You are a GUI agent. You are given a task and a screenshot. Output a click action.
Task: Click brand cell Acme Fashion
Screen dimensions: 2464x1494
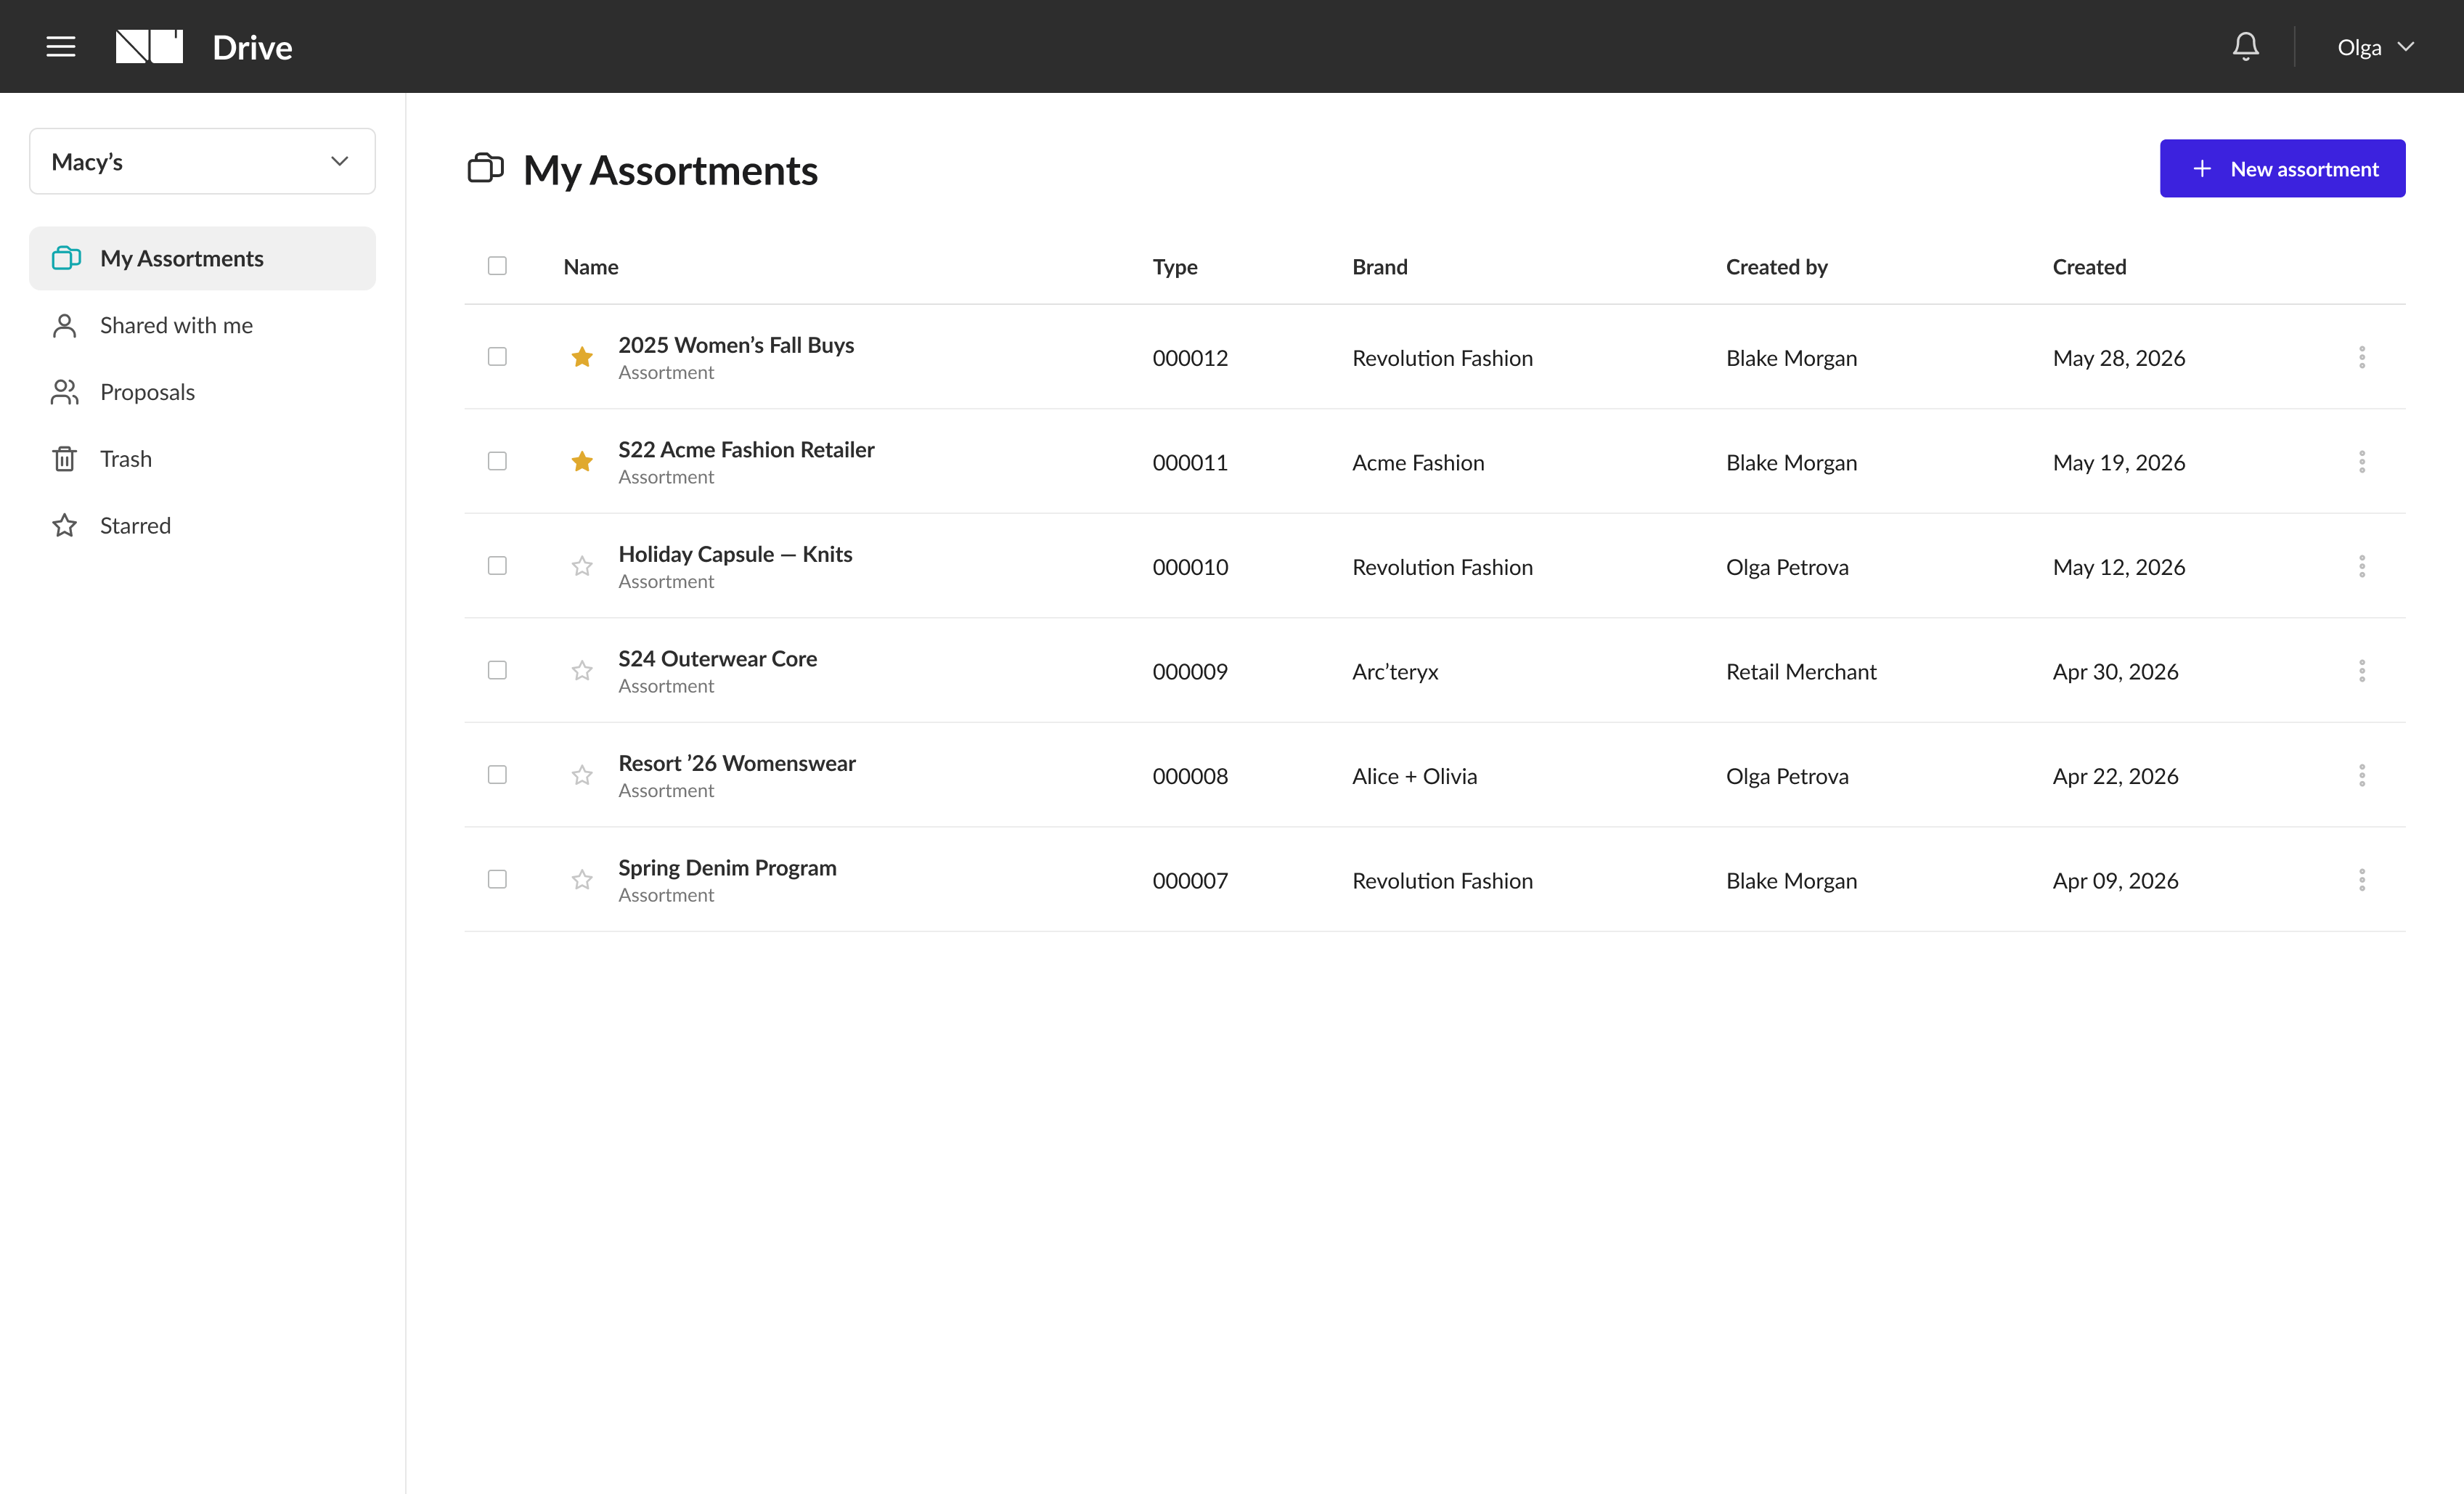(1418, 463)
